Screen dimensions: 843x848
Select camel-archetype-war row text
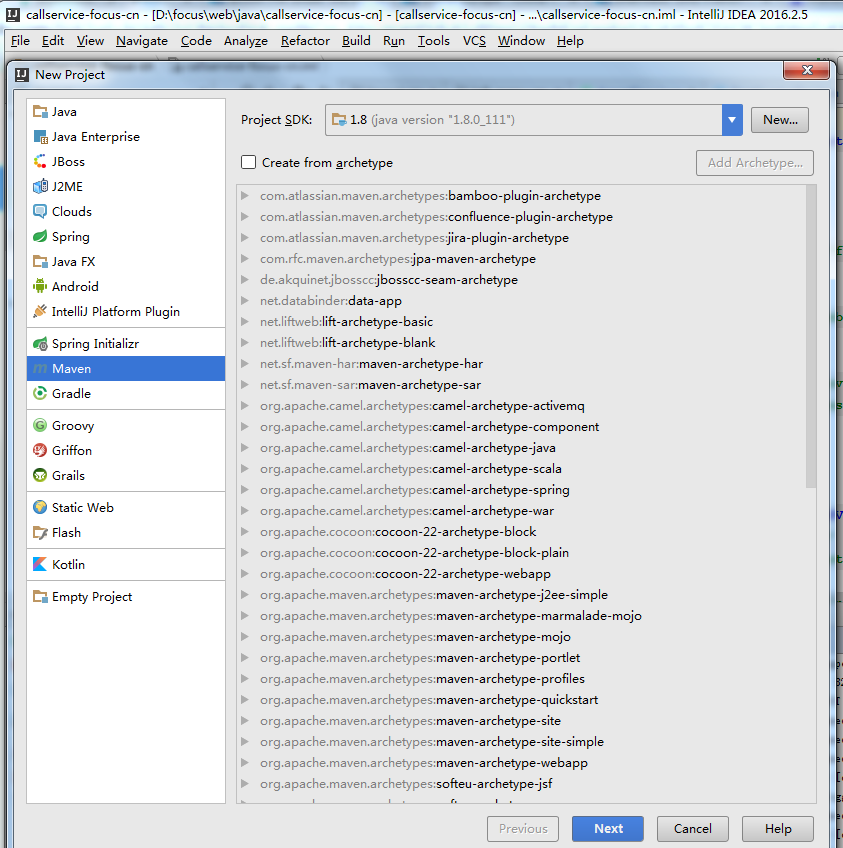click(407, 511)
